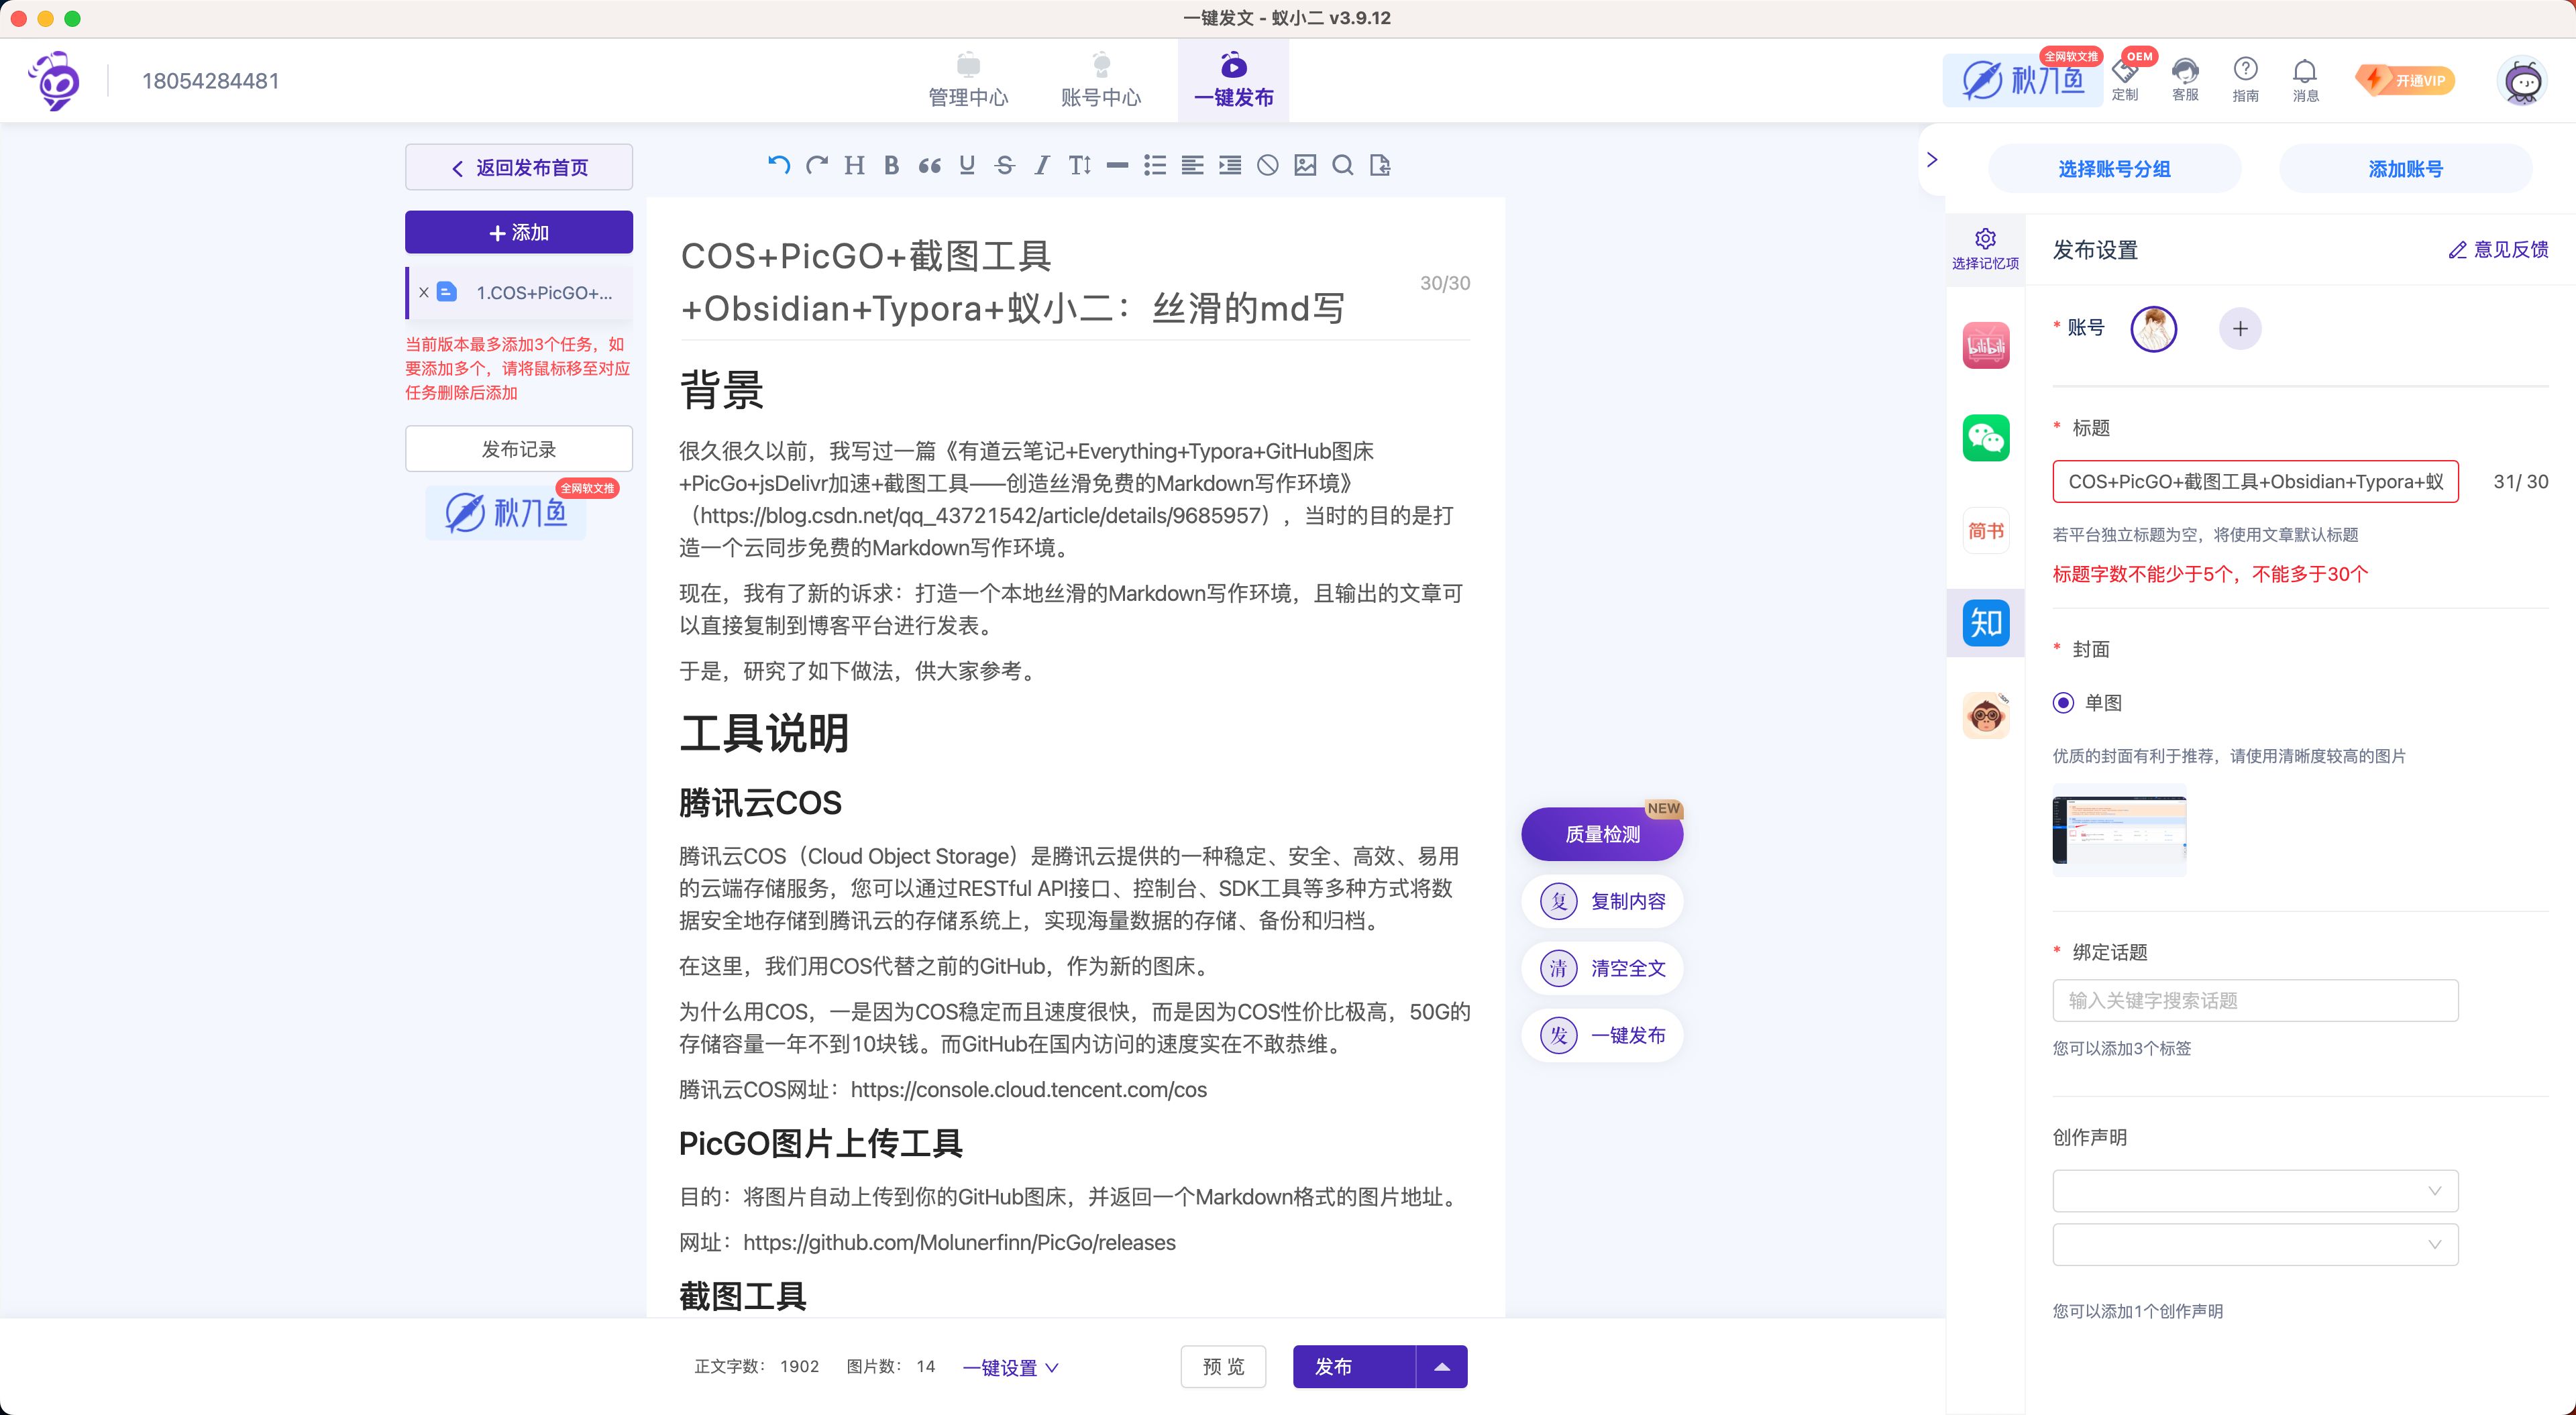This screenshot has height=1415, width=2576.
Task: Insert image via toolbar picture icon
Action: 1305,165
